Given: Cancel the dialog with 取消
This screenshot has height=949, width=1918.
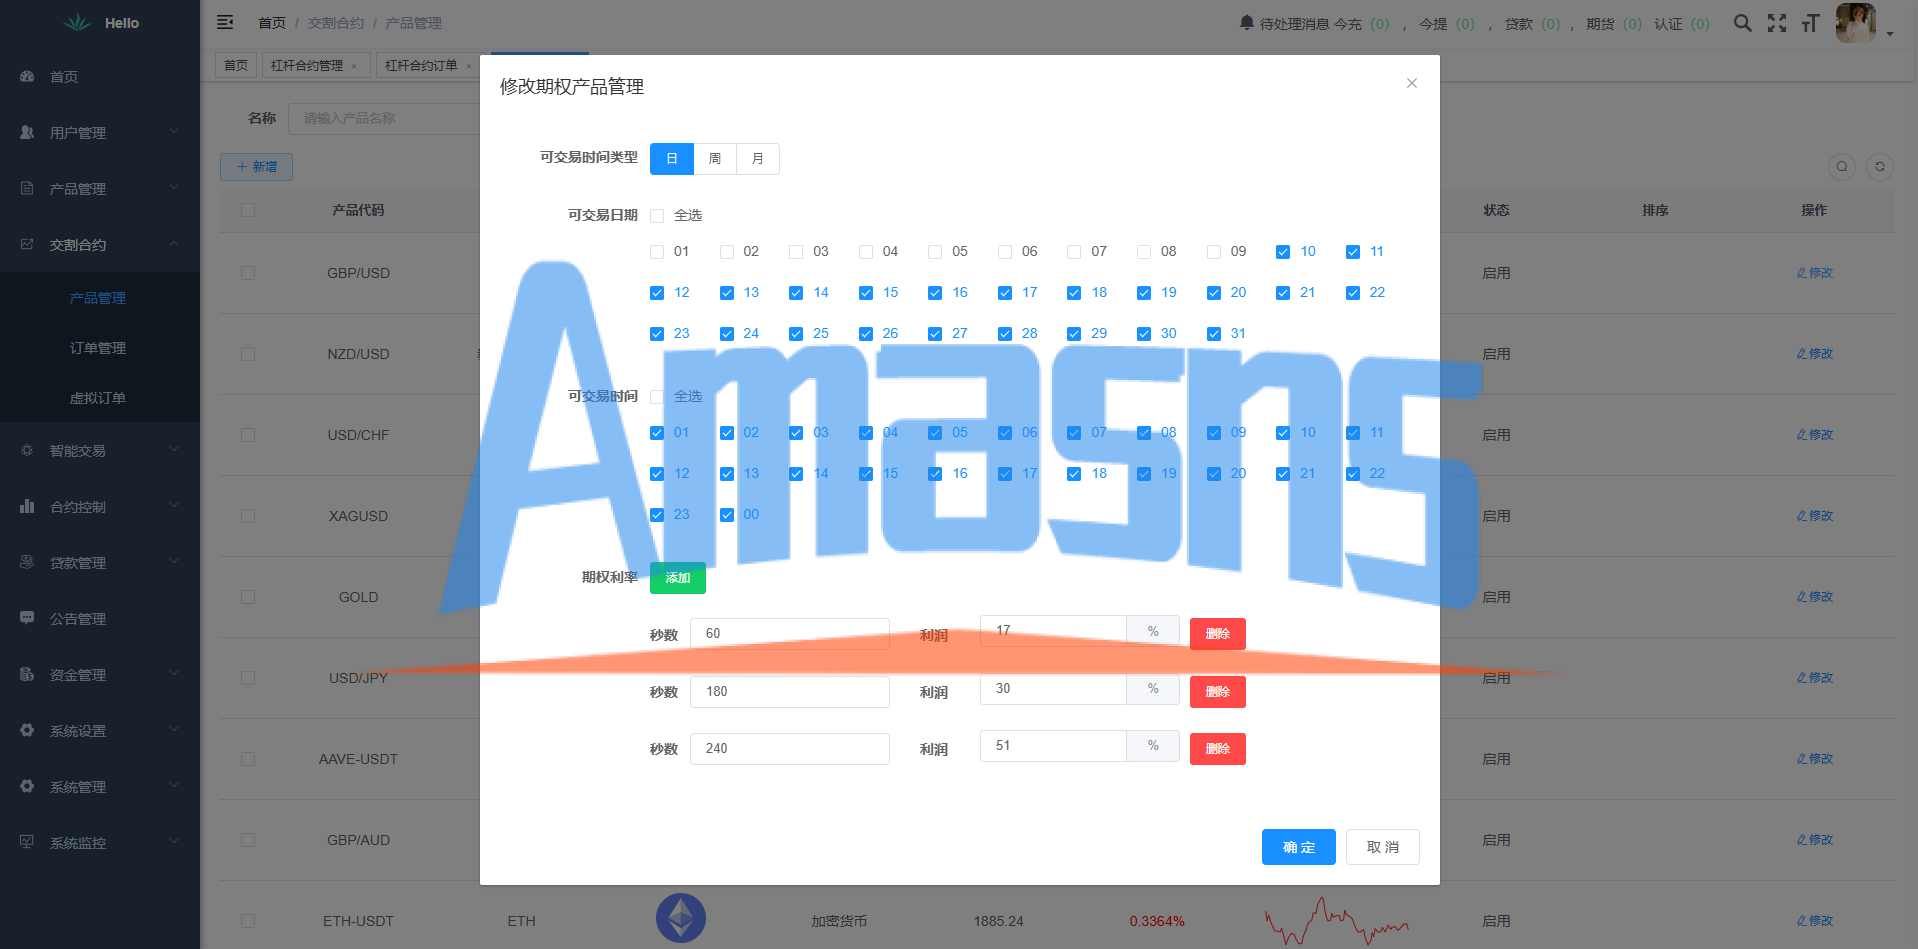Looking at the screenshot, I should click(x=1383, y=847).
